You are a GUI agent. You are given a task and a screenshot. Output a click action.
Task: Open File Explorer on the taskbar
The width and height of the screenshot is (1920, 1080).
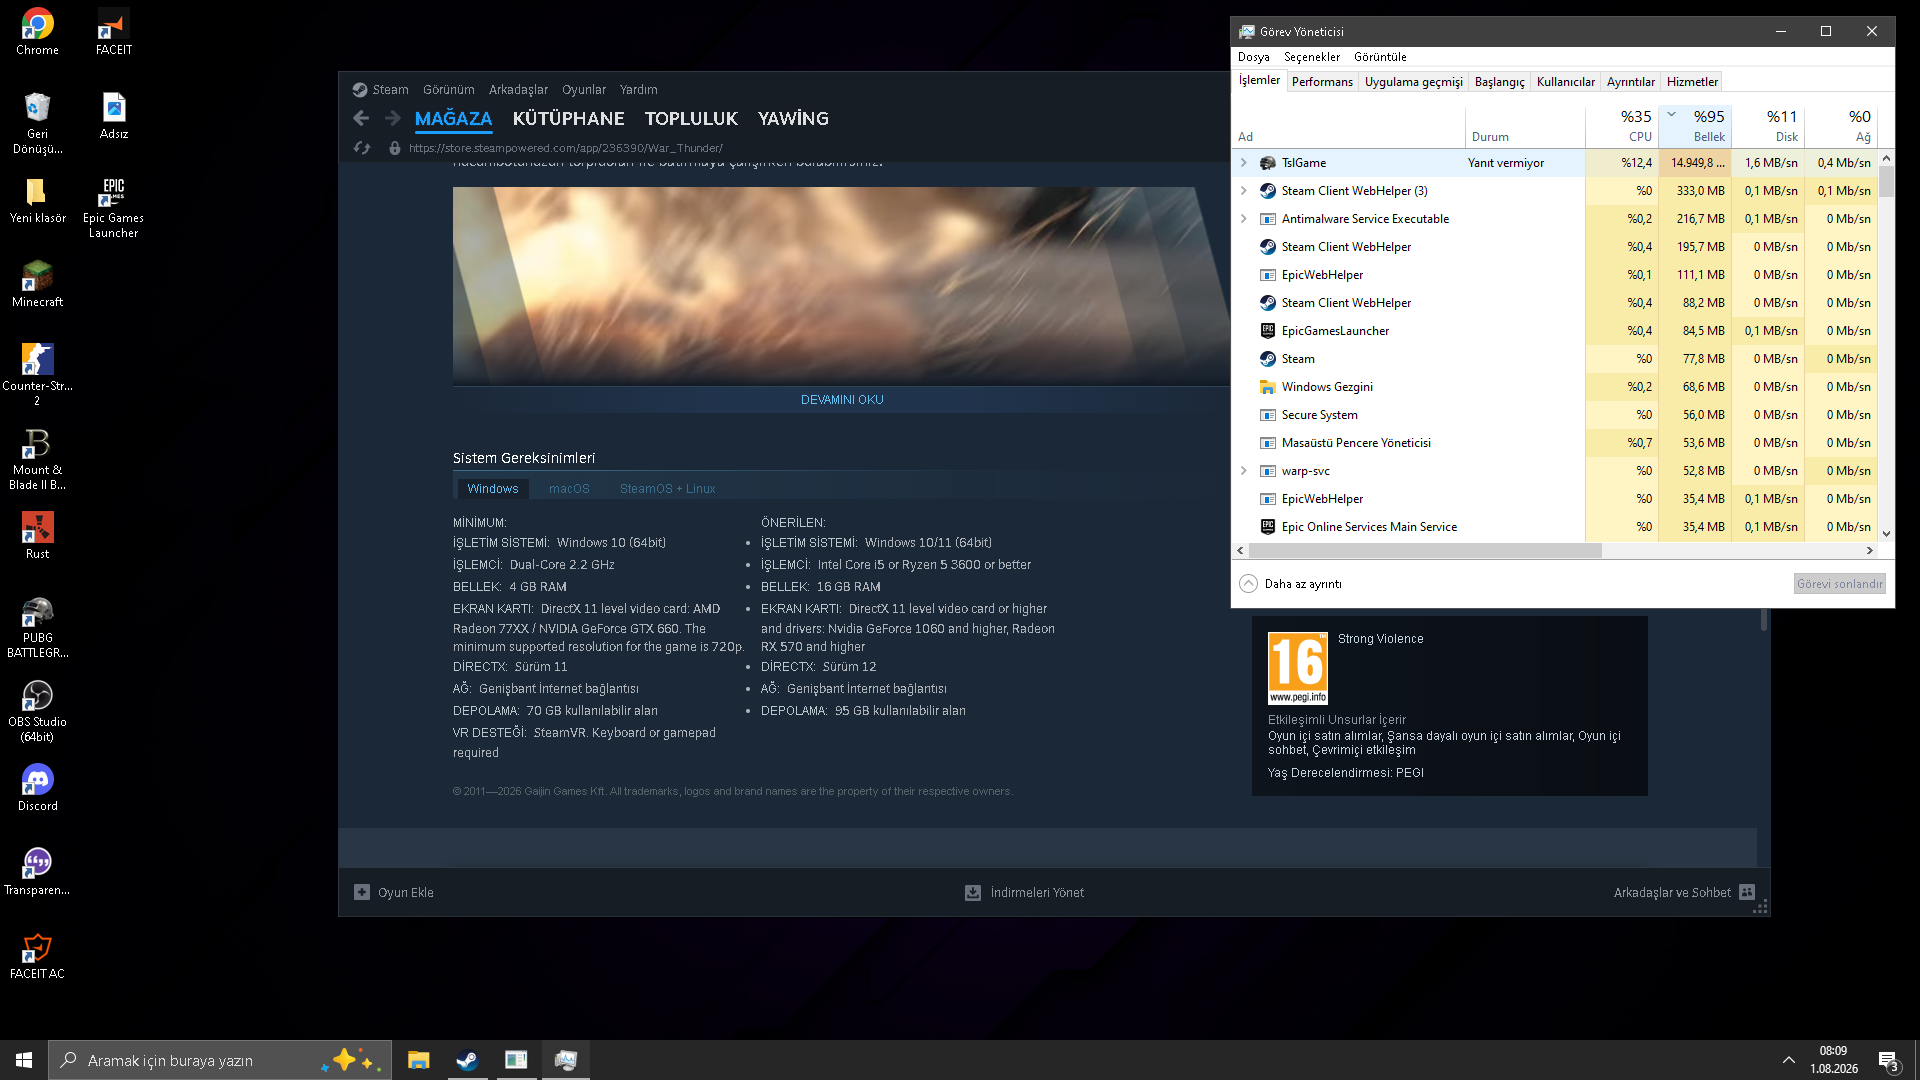[418, 1060]
